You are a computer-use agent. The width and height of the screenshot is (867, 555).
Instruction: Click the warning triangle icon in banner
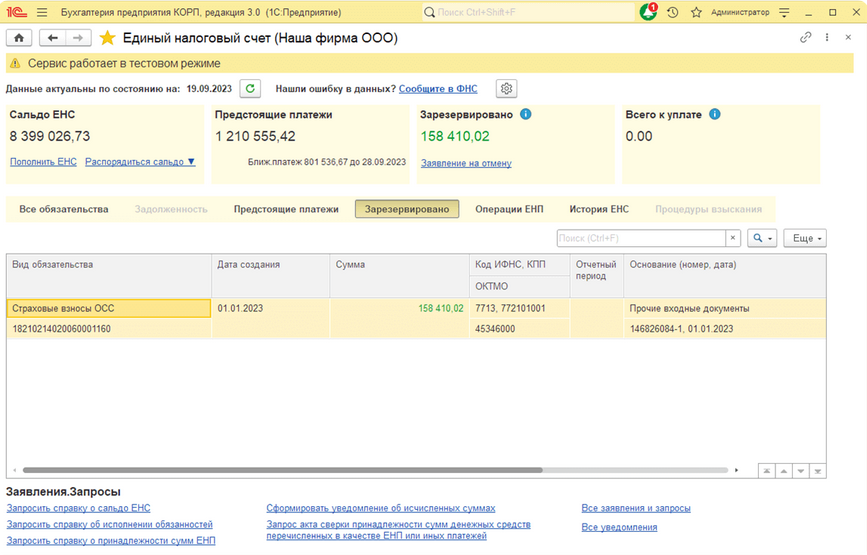click(x=15, y=64)
